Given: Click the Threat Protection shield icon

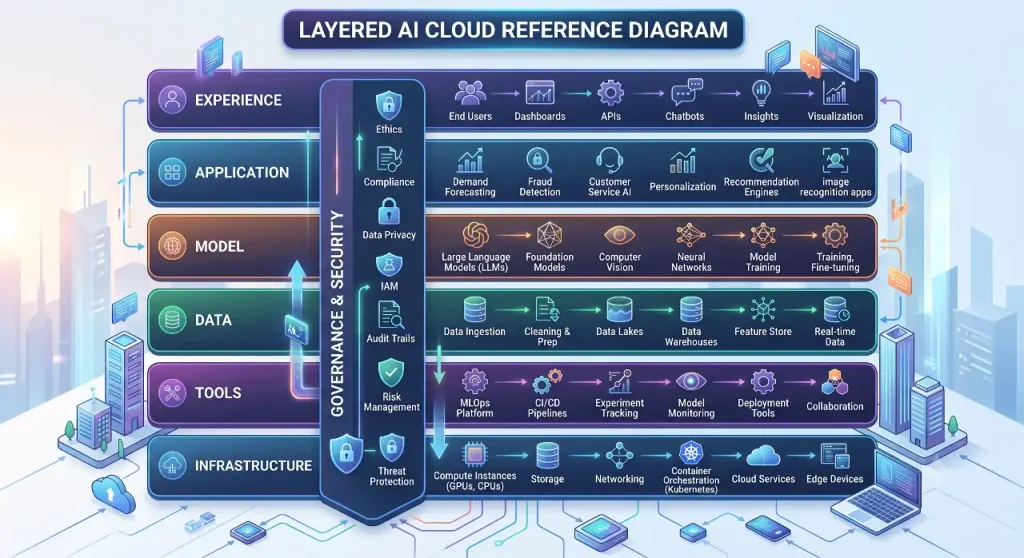Looking at the screenshot, I should (x=391, y=448).
